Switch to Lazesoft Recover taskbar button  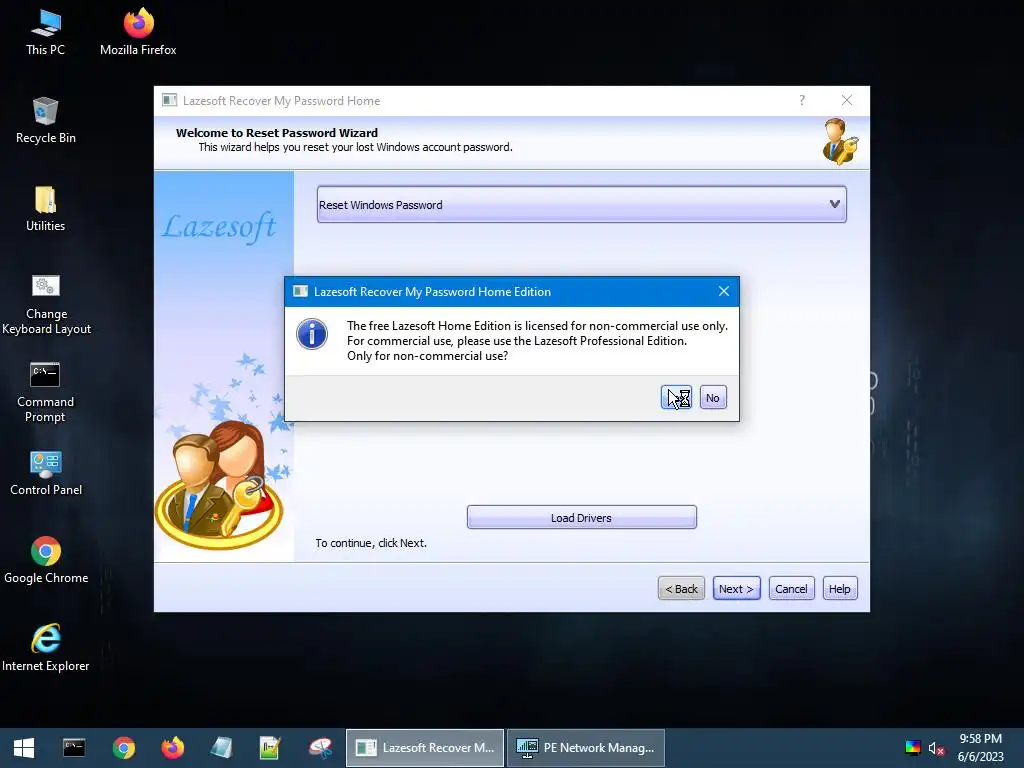click(x=424, y=748)
